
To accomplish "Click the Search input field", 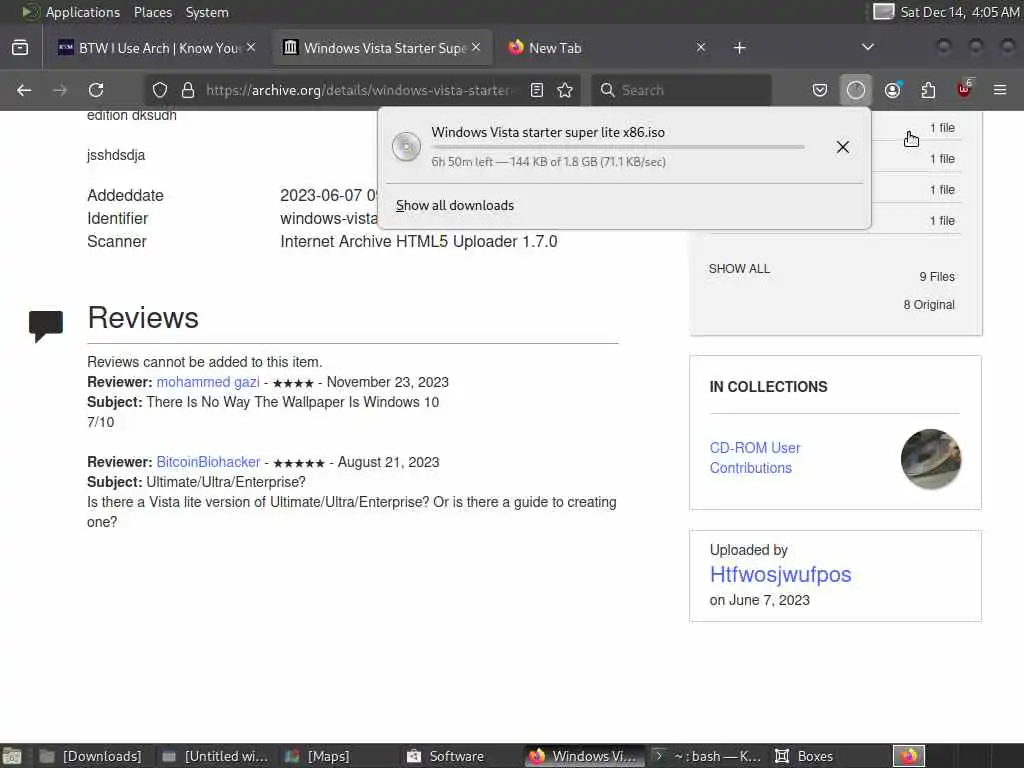I will click(681, 90).
